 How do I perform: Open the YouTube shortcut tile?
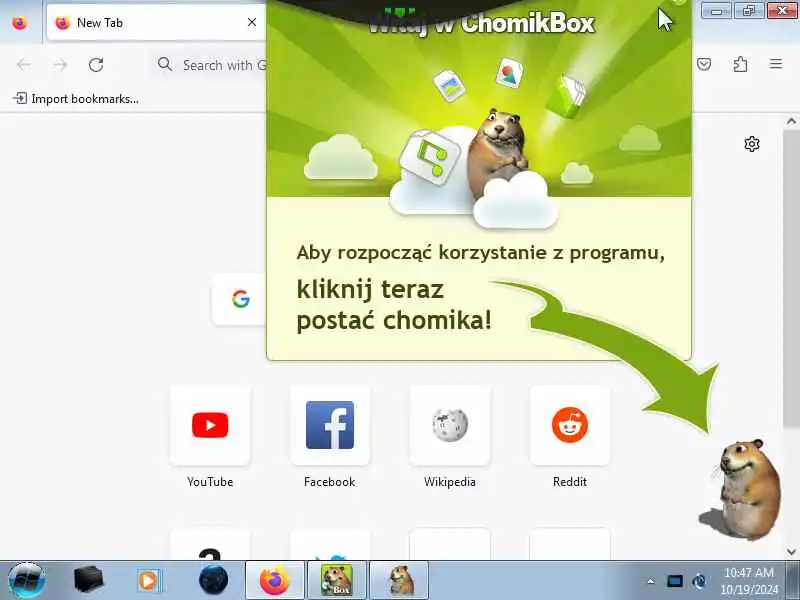pos(210,426)
